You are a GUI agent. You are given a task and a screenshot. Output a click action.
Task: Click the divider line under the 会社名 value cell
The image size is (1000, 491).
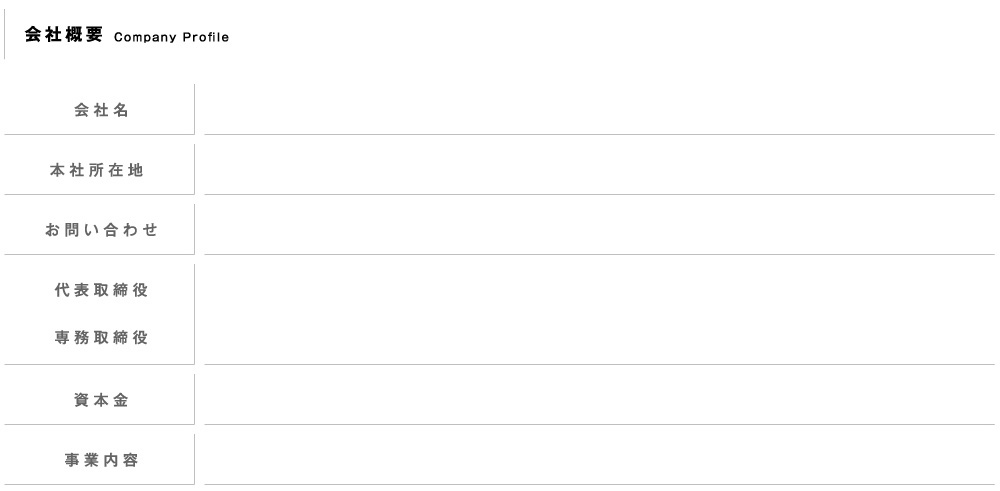pyautogui.click(x=599, y=134)
